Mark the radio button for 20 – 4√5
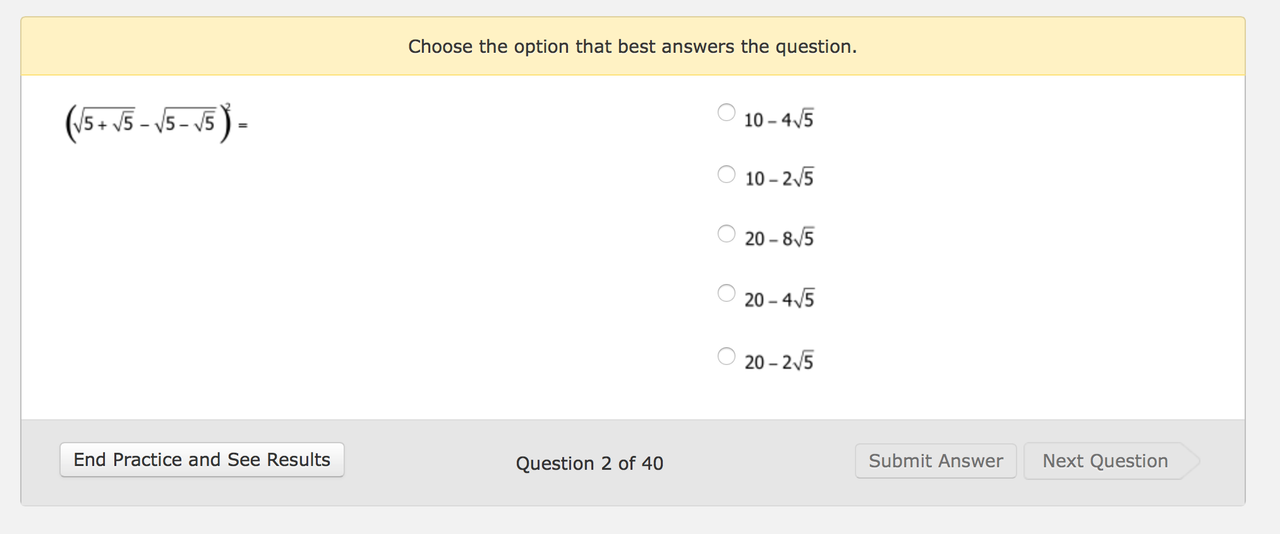Image resolution: width=1280 pixels, height=534 pixels. 727,294
